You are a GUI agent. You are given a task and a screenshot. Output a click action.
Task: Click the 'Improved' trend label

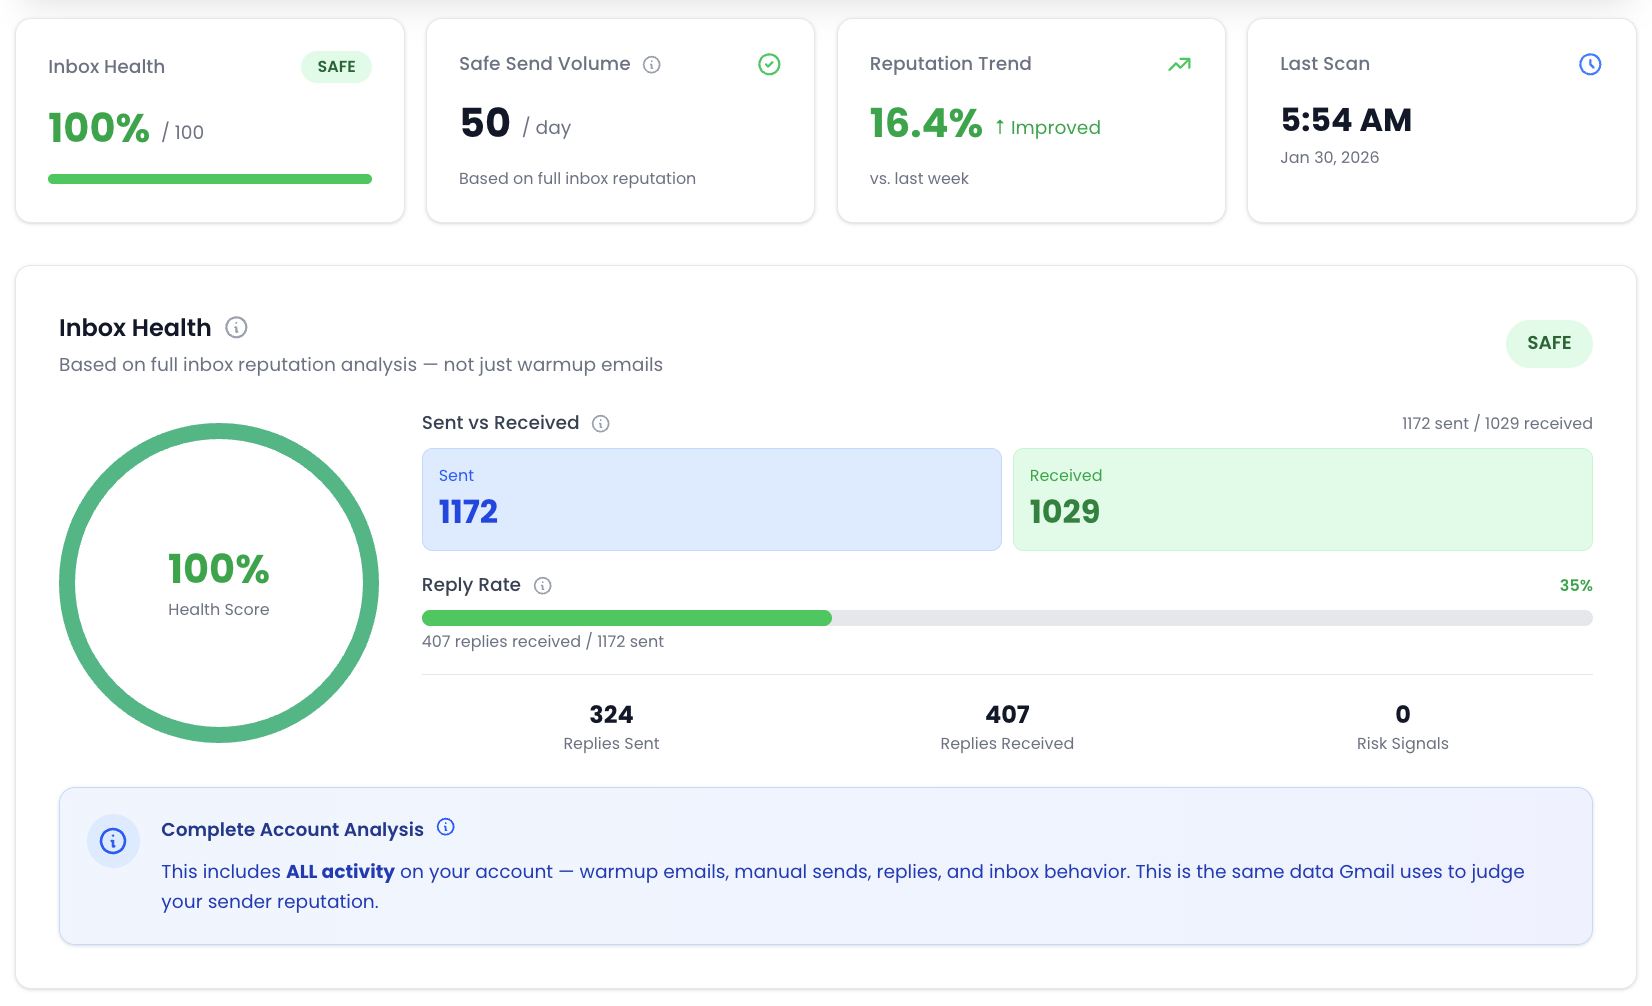(x=1055, y=128)
